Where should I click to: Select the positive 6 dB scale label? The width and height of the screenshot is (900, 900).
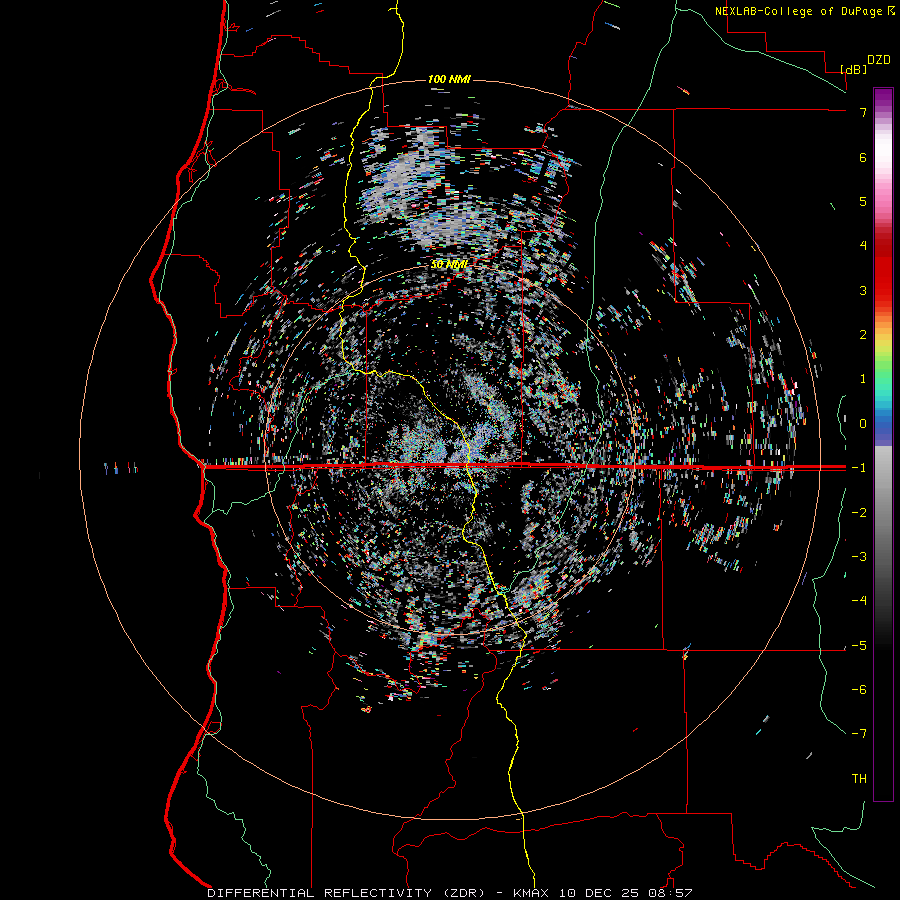(x=863, y=157)
